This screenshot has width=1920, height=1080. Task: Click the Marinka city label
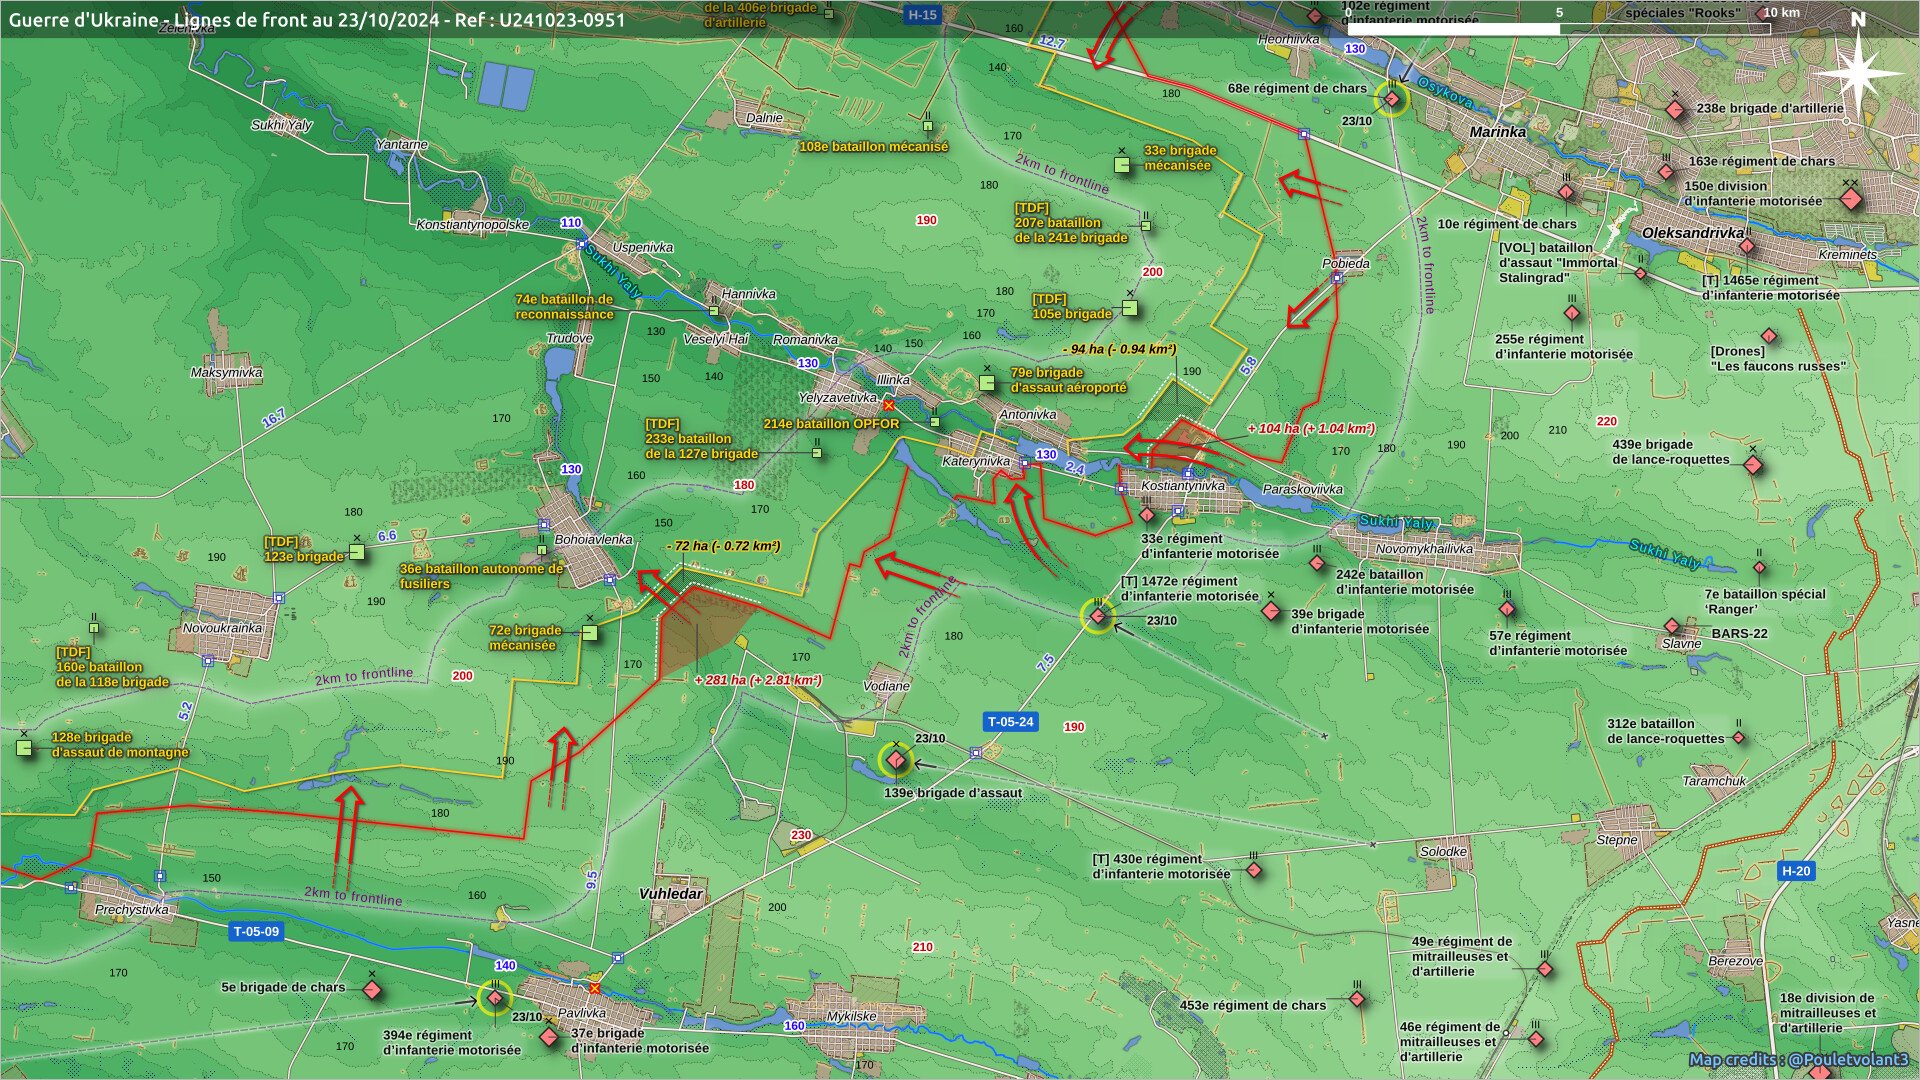tap(1497, 132)
